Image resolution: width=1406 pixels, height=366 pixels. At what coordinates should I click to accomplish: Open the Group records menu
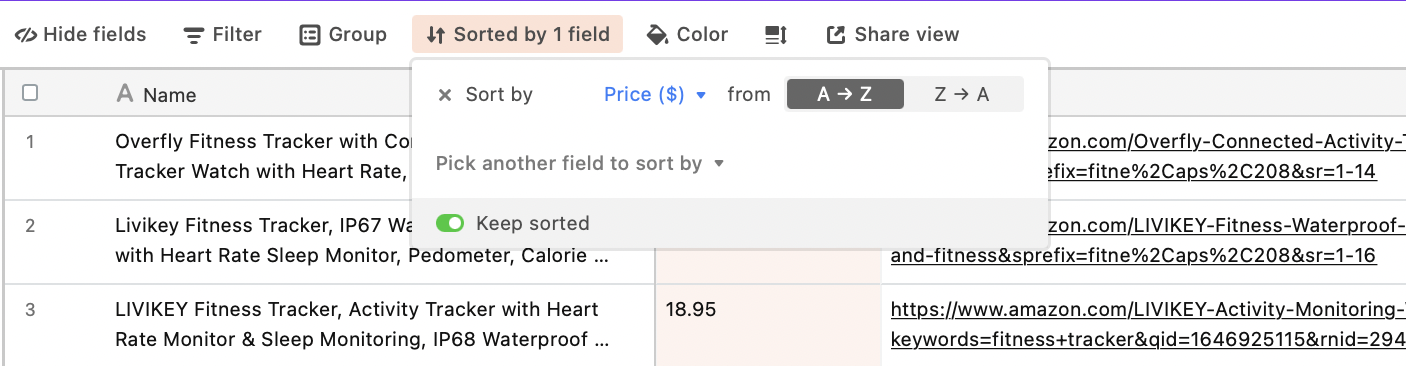(x=343, y=35)
